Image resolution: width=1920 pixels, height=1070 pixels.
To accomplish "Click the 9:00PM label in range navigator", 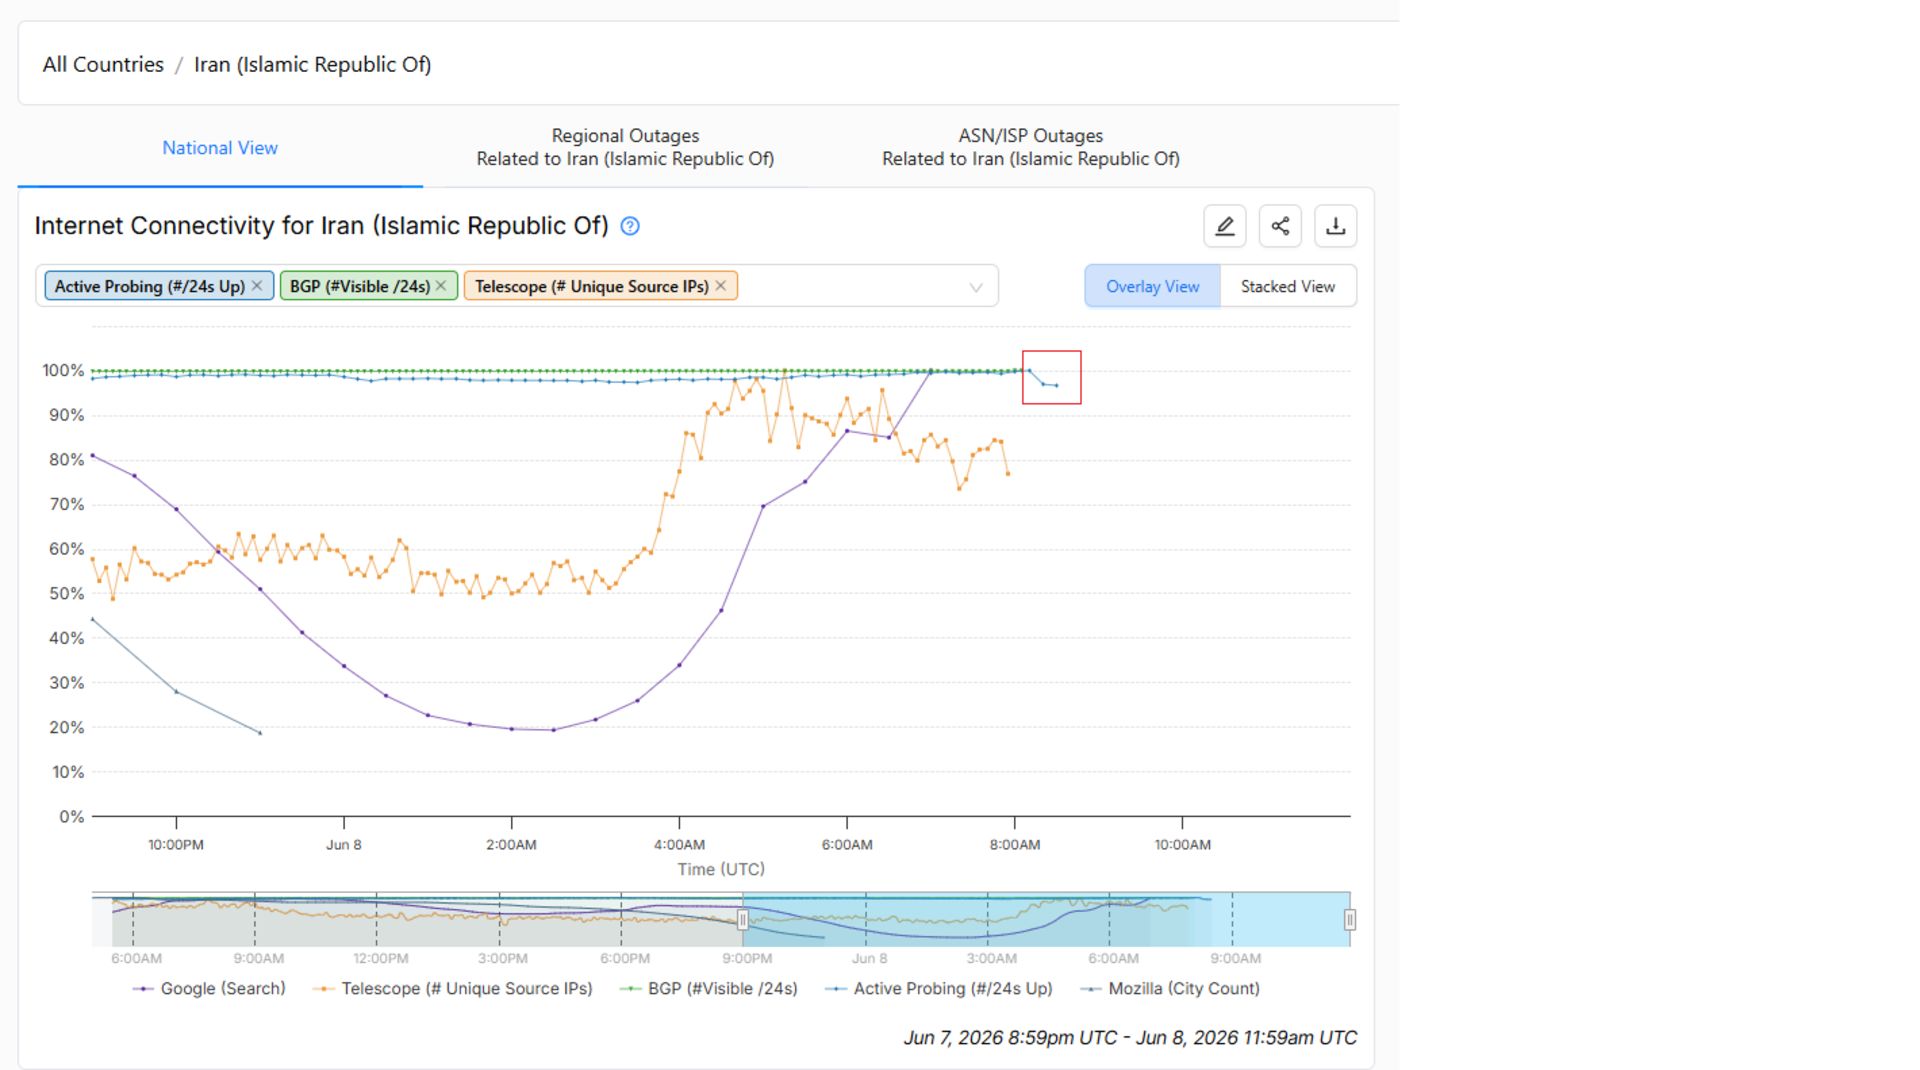I will [x=747, y=958].
